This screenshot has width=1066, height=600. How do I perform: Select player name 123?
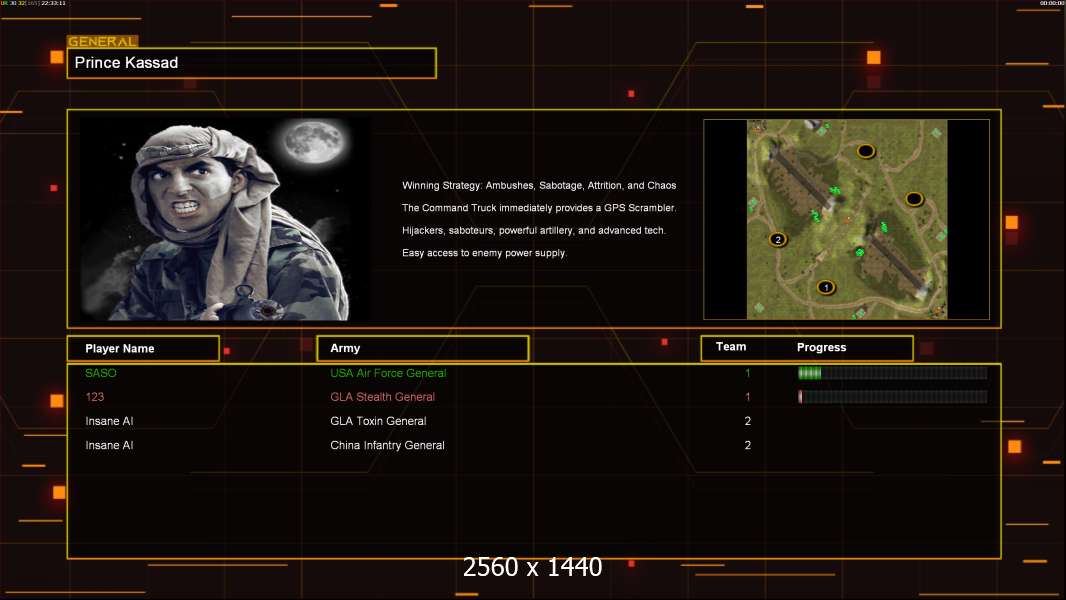point(94,397)
